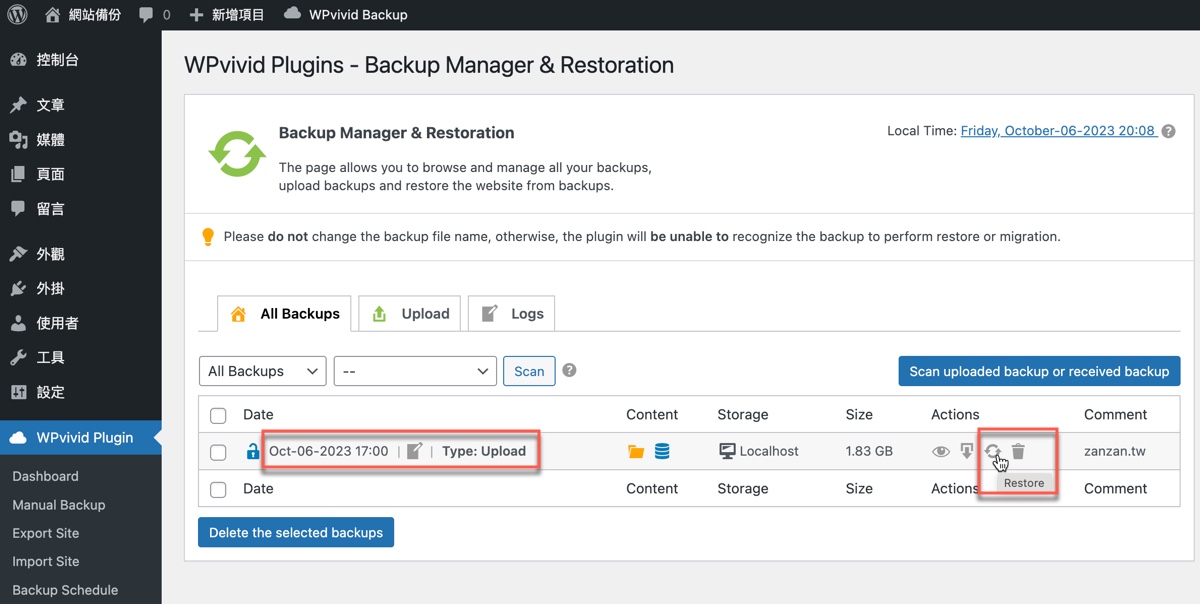Tick the select-all checkbox in table footer
Screen dimensions: 1200x604
point(218,489)
